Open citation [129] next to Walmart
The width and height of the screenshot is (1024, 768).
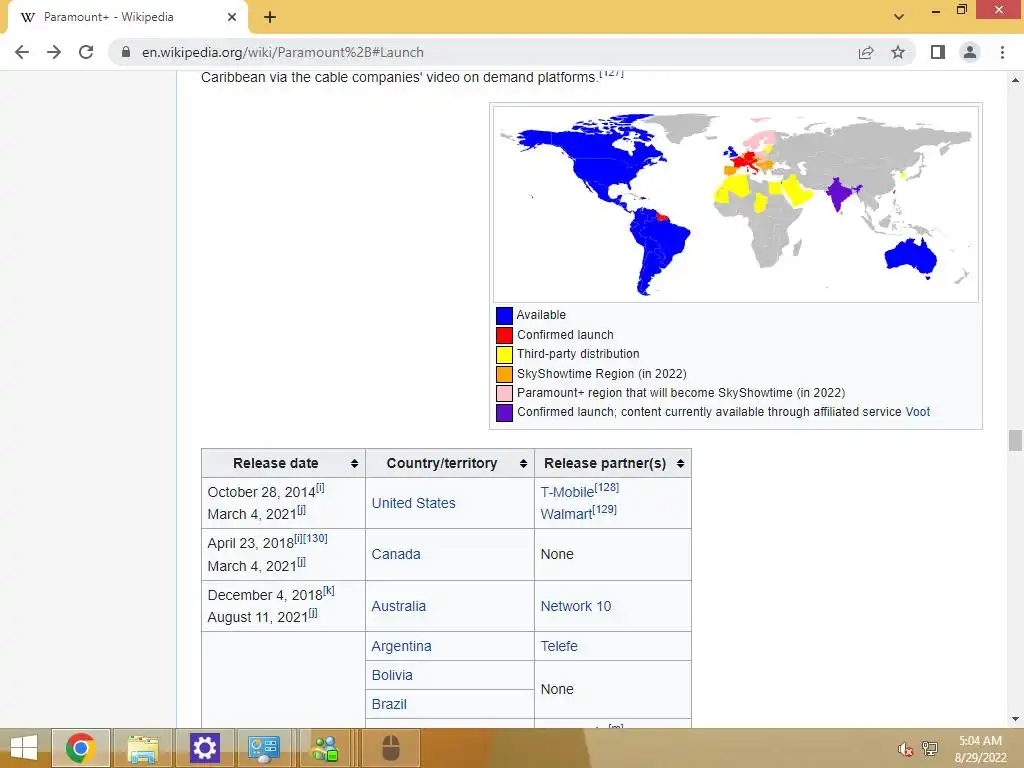point(604,509)
